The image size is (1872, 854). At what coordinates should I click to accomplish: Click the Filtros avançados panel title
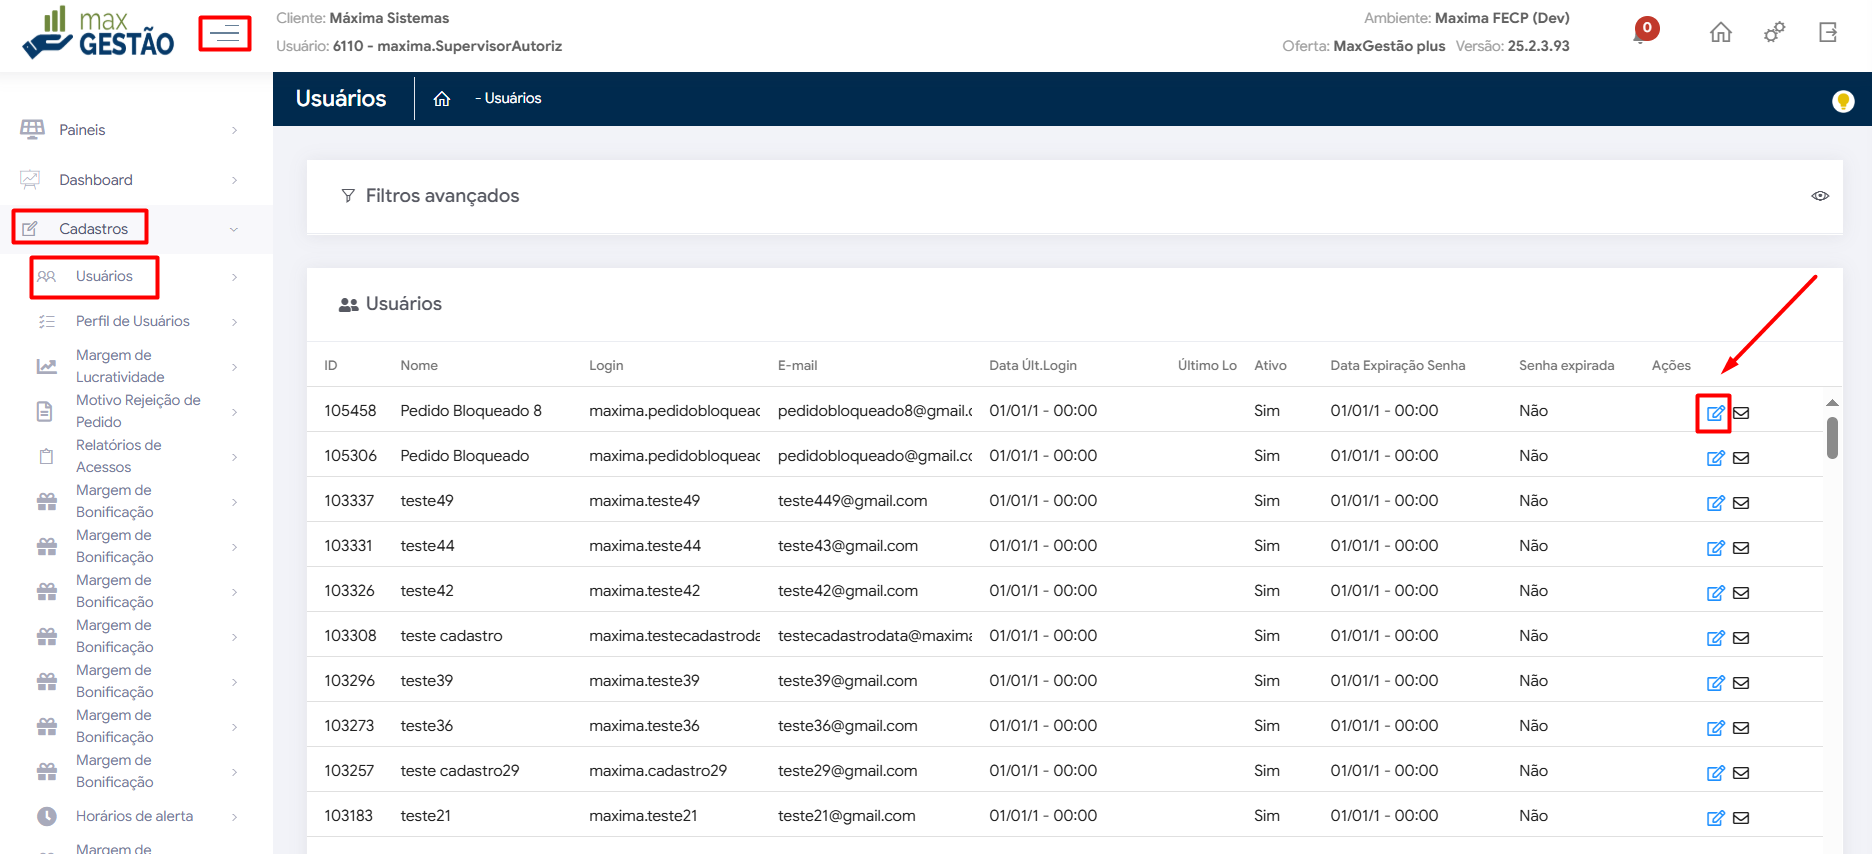[442, 196]
